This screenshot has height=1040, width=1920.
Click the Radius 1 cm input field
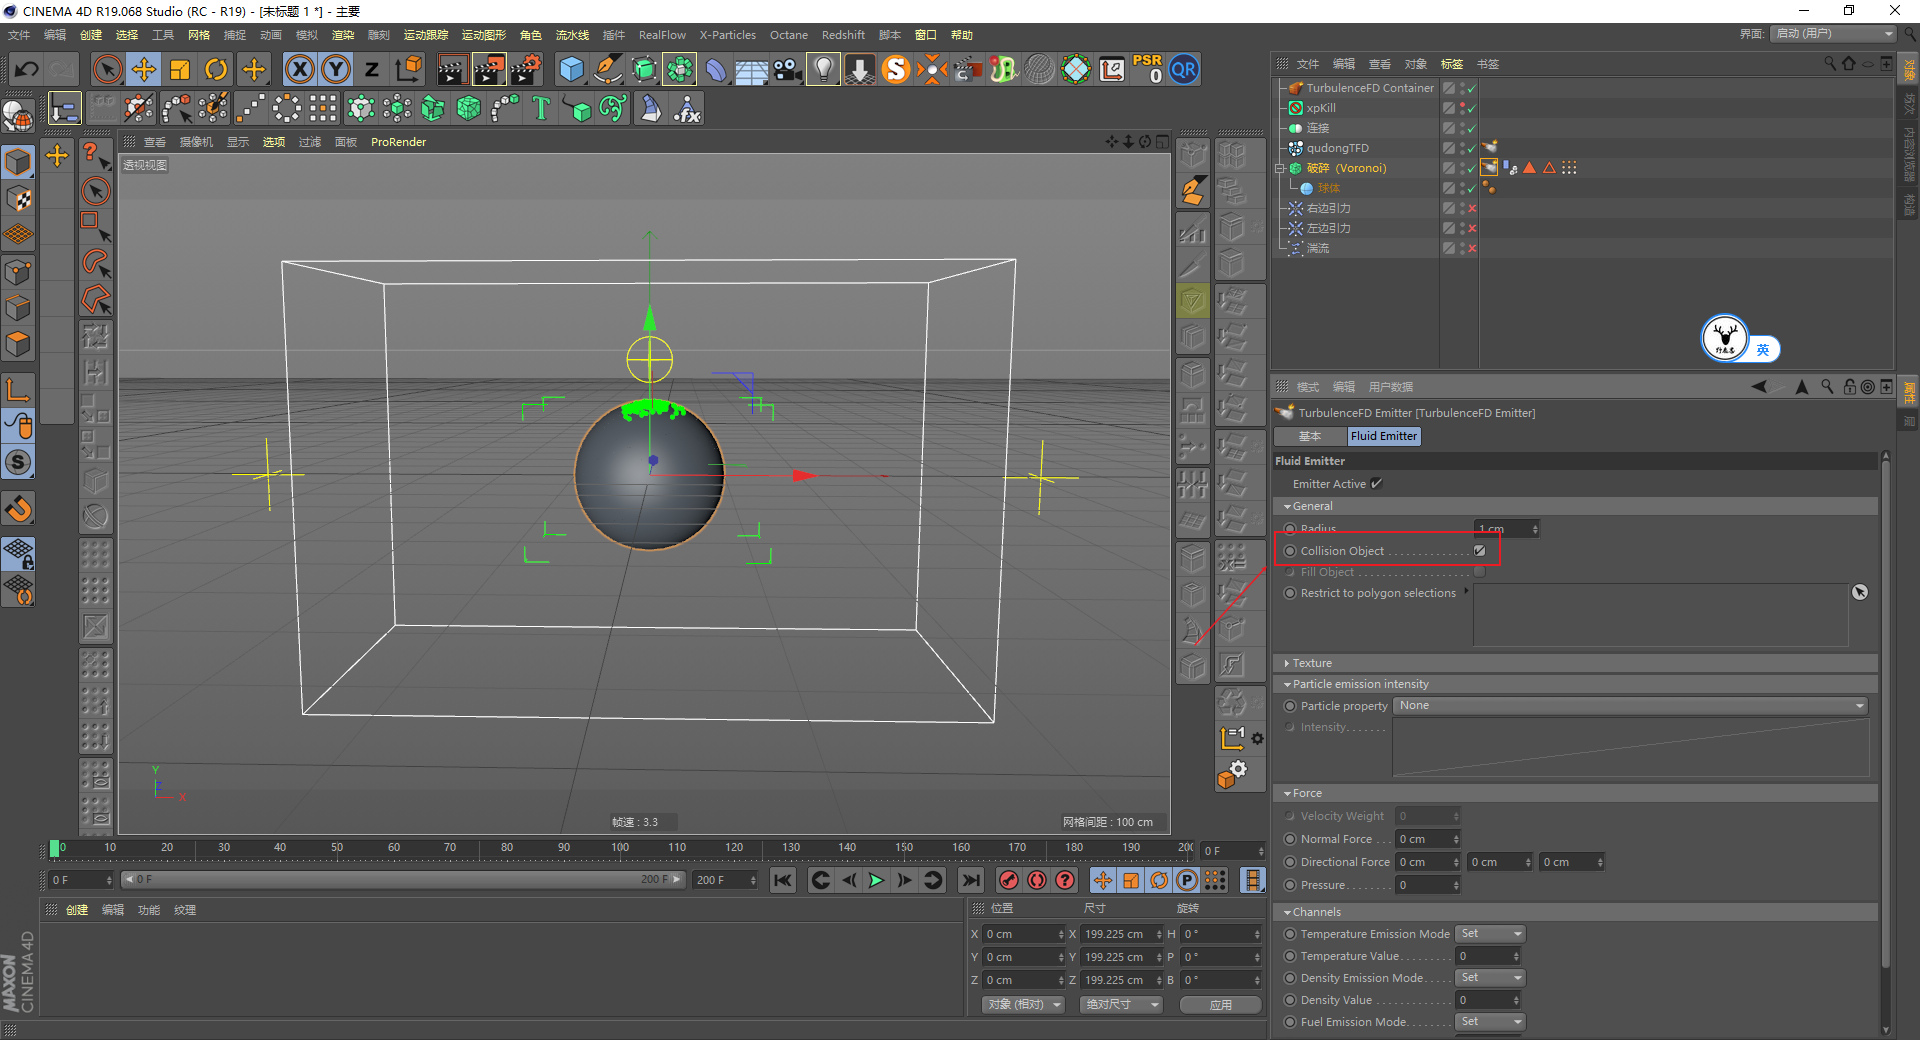(1506, 528)
